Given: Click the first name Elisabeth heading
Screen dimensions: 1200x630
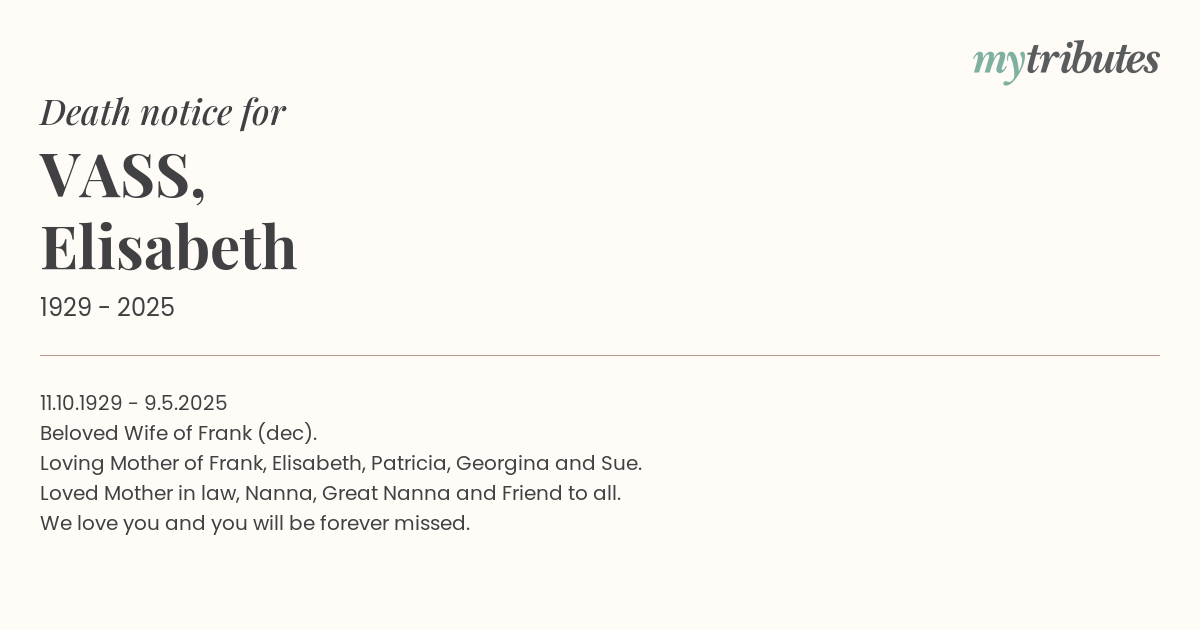Looking at the screenshot, I should [169, 246].
